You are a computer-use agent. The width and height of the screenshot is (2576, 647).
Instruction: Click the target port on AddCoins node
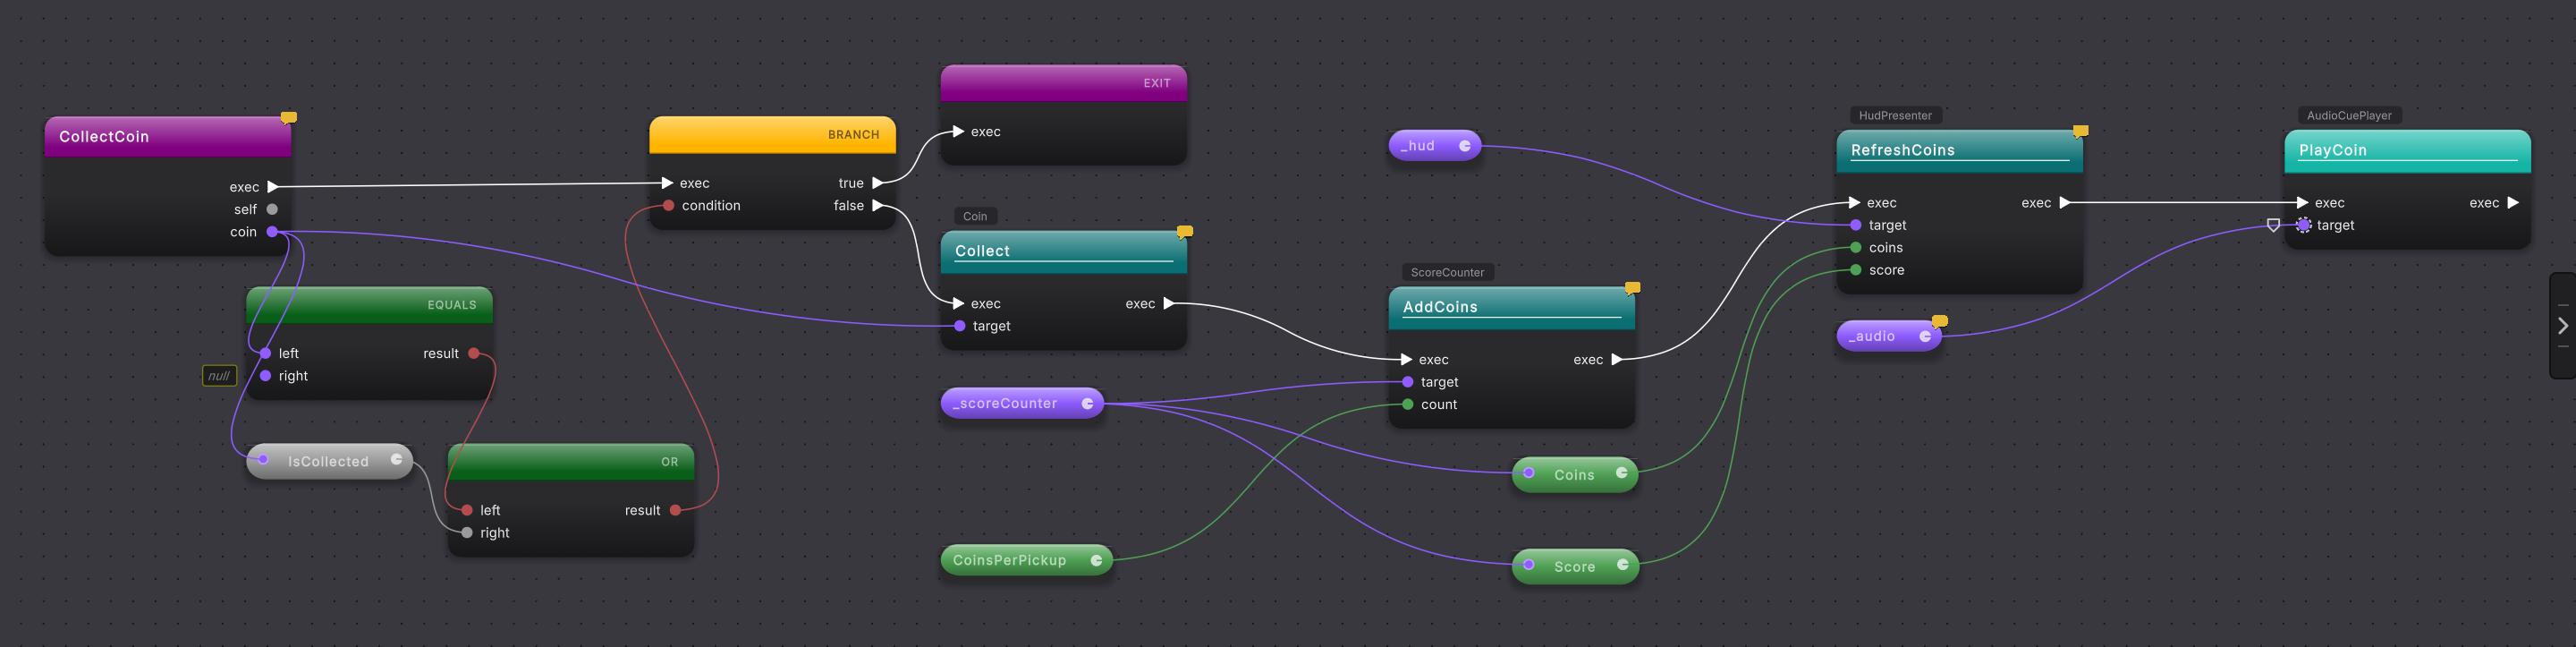tap(1408, 382)
